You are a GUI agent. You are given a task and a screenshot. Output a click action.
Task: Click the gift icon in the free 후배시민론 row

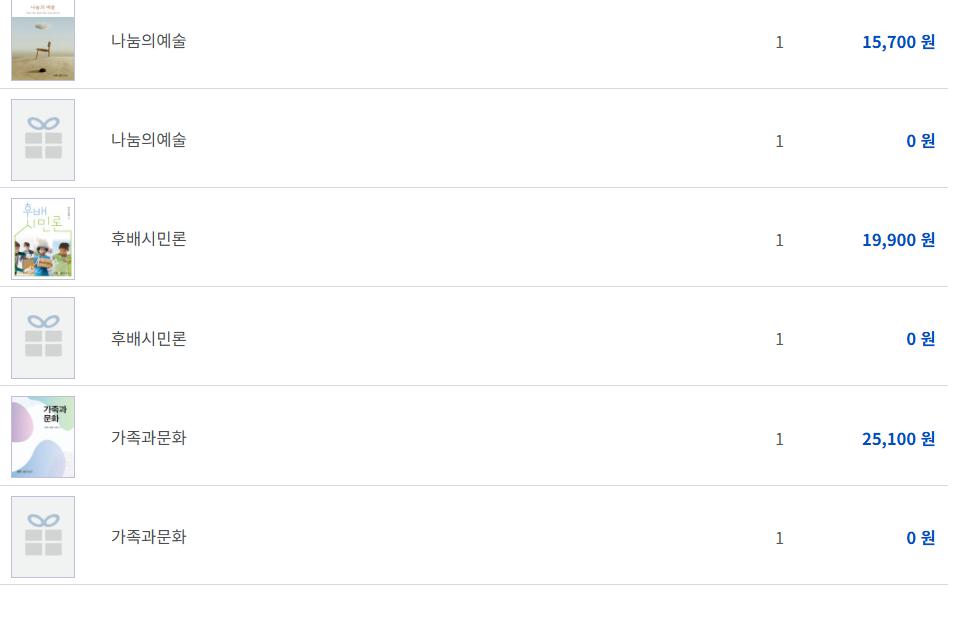43,338
